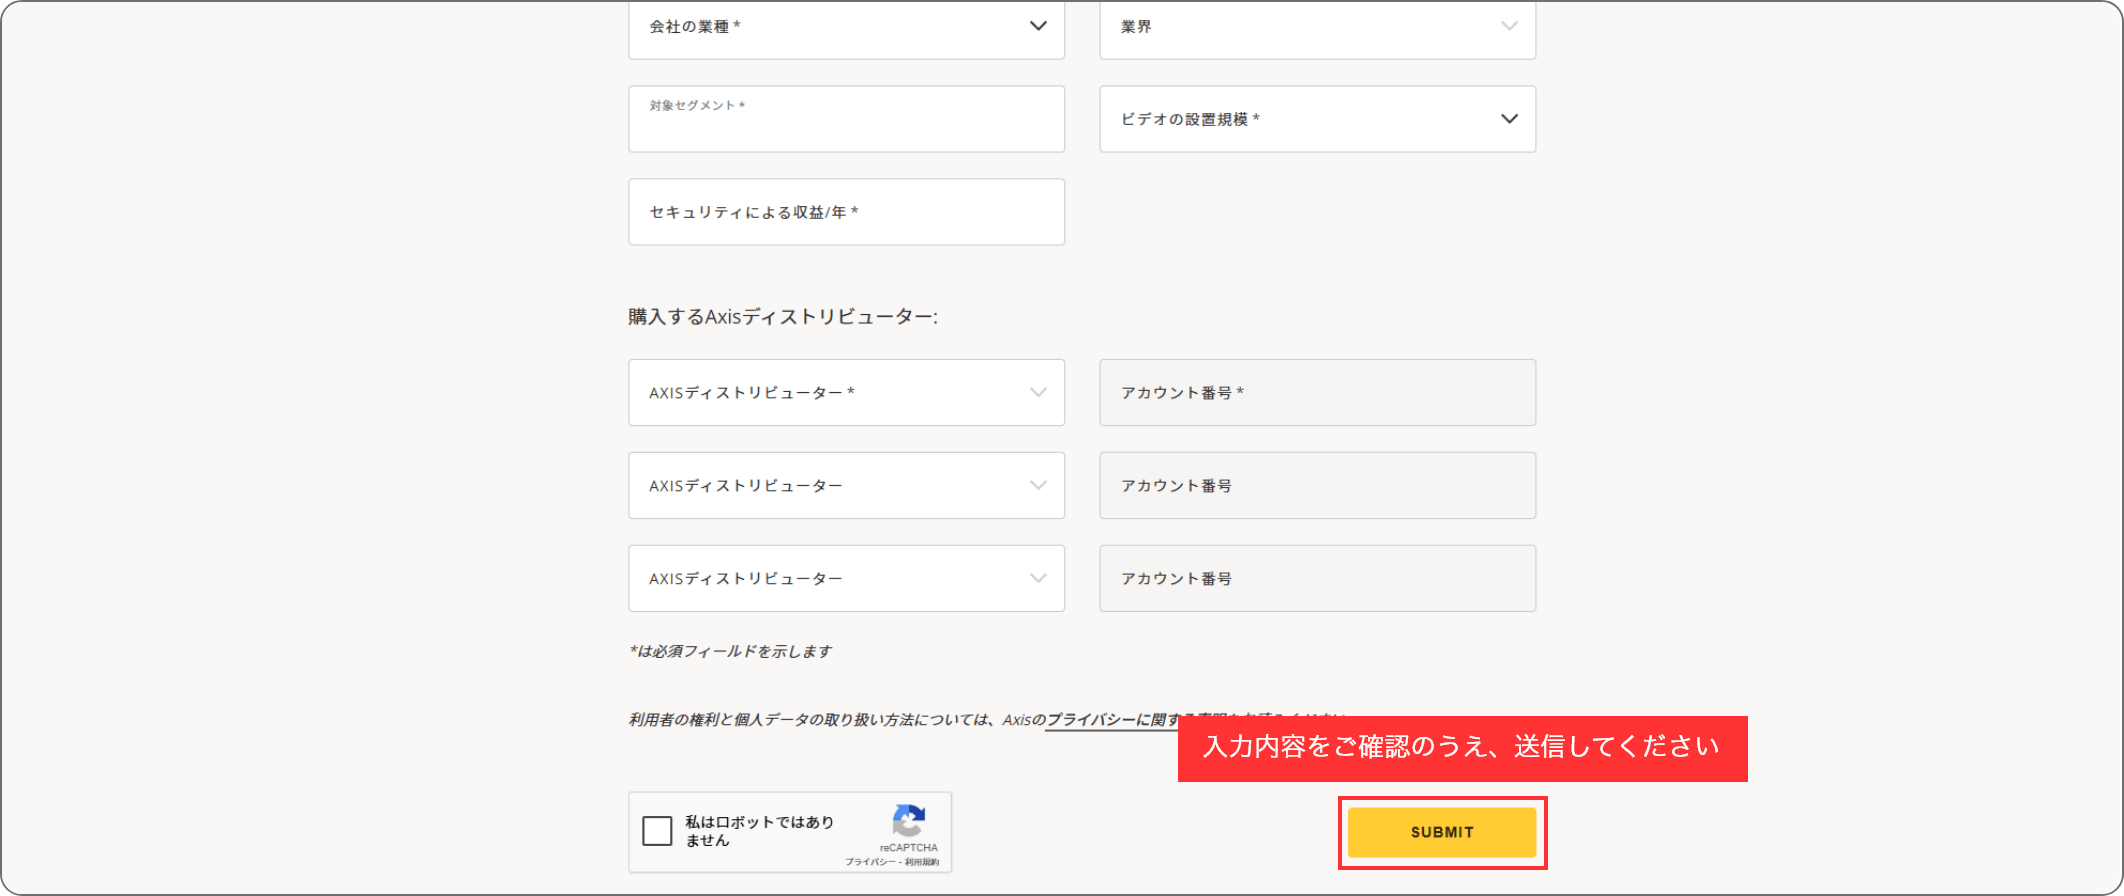Click the 購入するAxisディストリビューター heading
The image size is (2124, 896).
point(783,317)
